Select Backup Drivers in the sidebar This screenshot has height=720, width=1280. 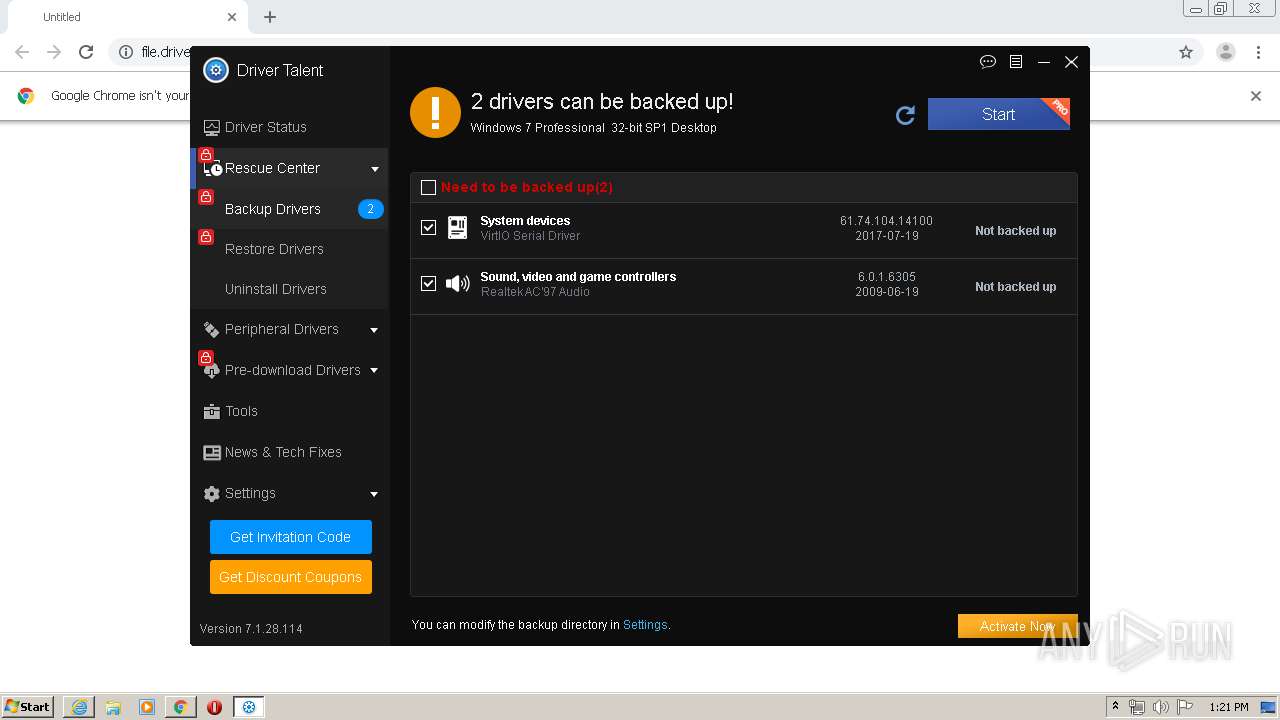coord(289,209)
